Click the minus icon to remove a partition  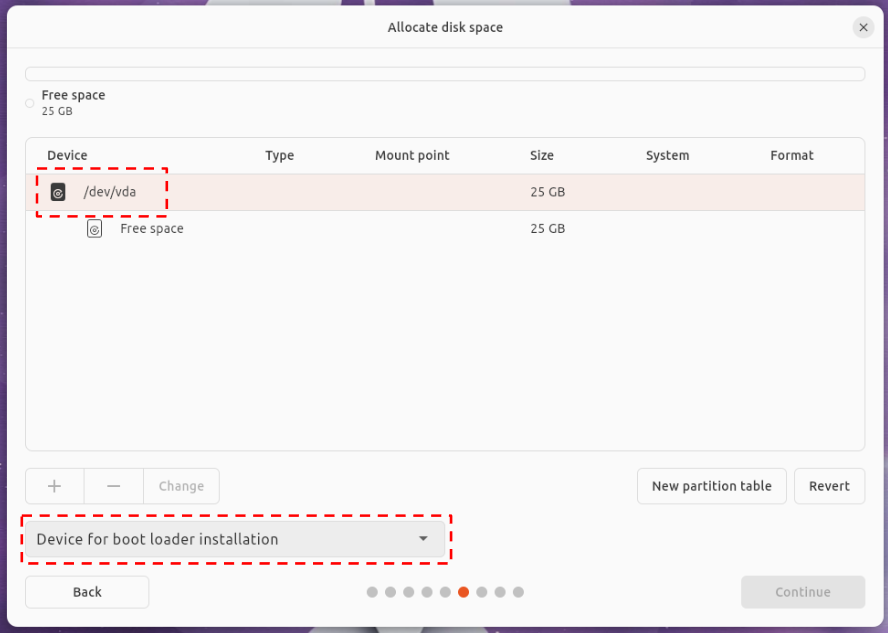click(x=113, y=486)
